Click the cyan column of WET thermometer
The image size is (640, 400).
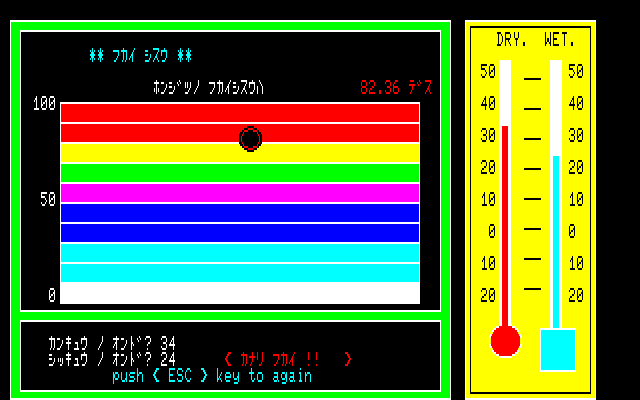point(556,242)
